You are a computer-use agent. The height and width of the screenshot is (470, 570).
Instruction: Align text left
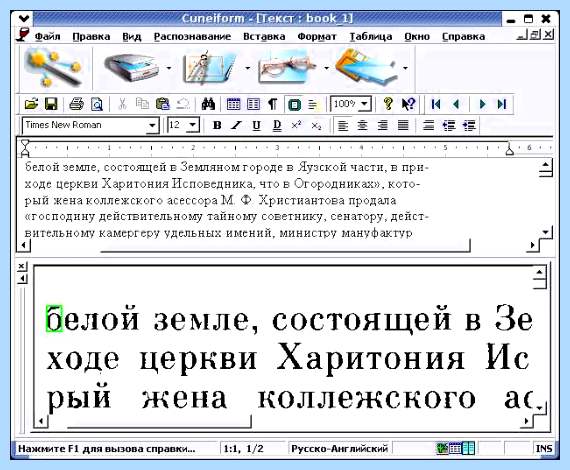click(x=342, y=125)
